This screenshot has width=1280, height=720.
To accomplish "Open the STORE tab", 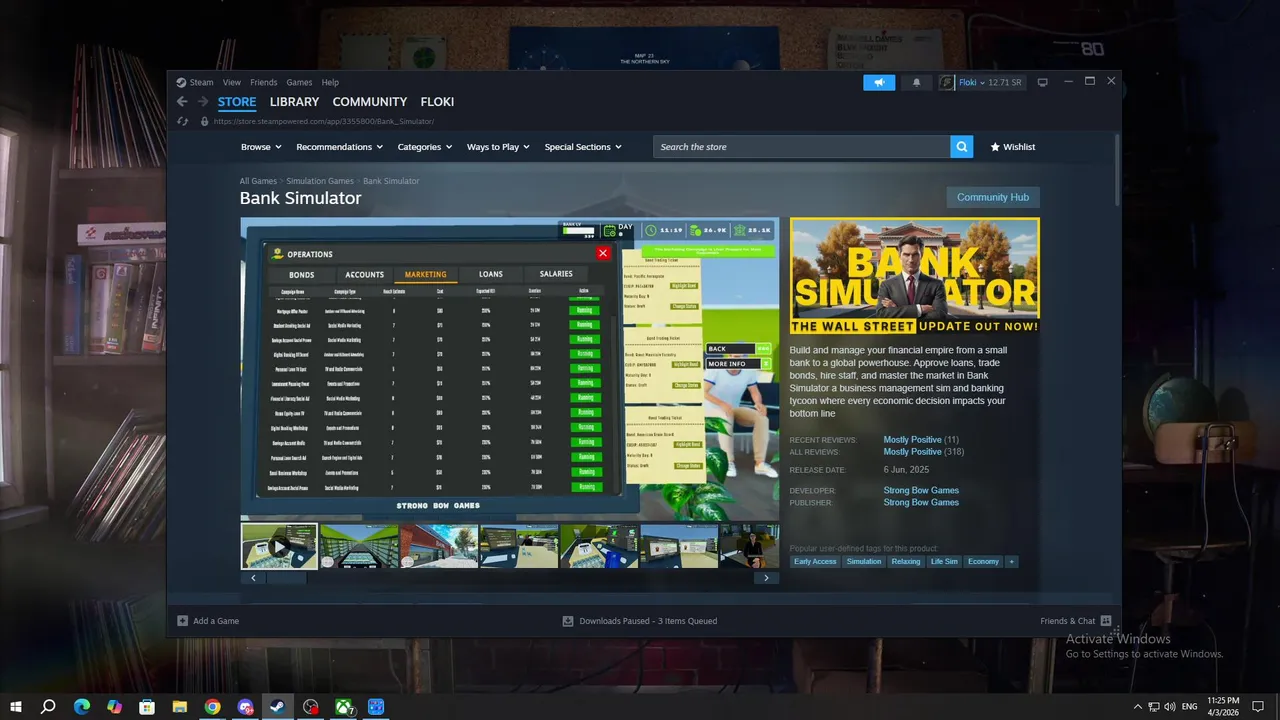I will tap(237, 102).
